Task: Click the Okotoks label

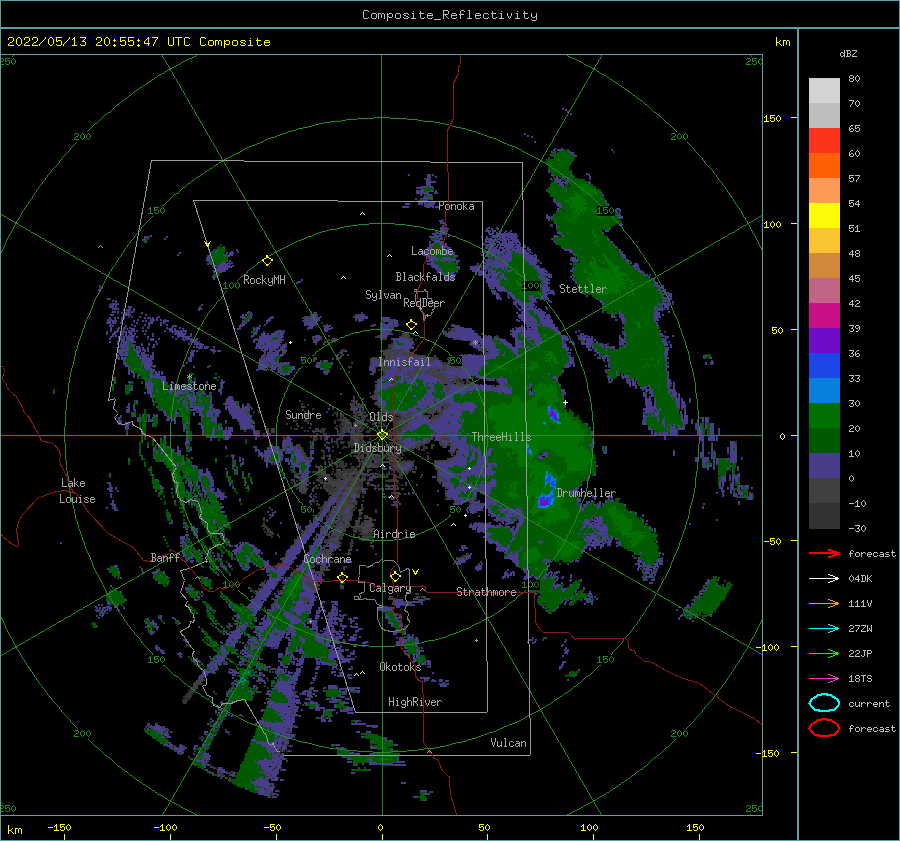Action: pos(400,667)
